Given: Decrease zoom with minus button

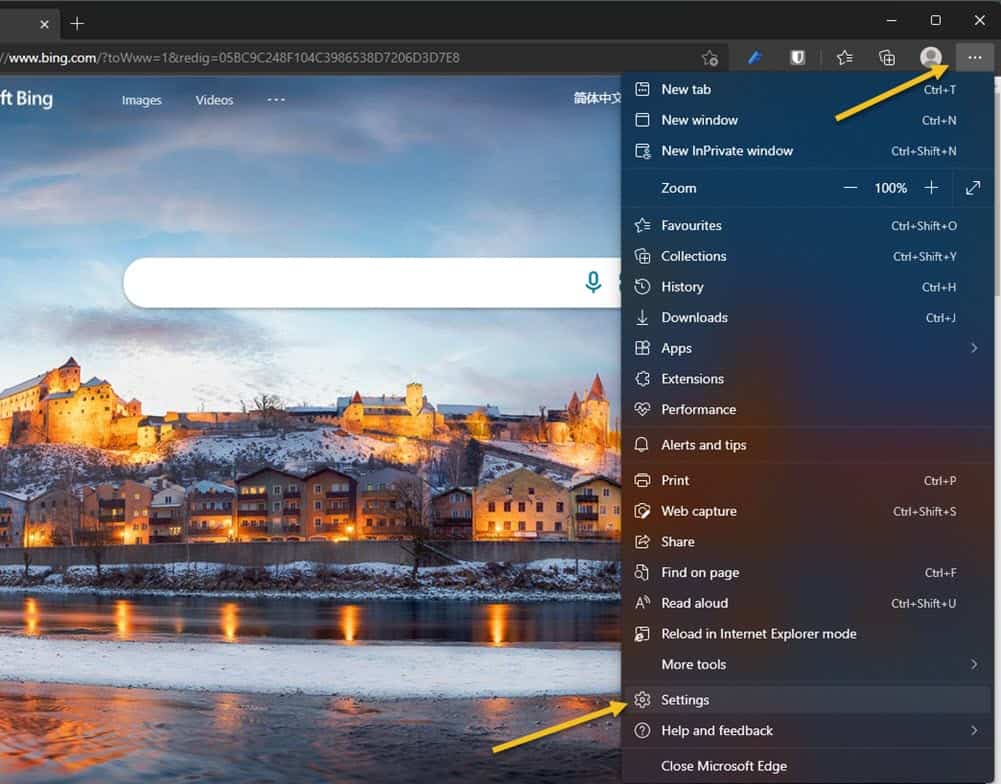Looking at the screenshot, I should (x=850, y=188).
